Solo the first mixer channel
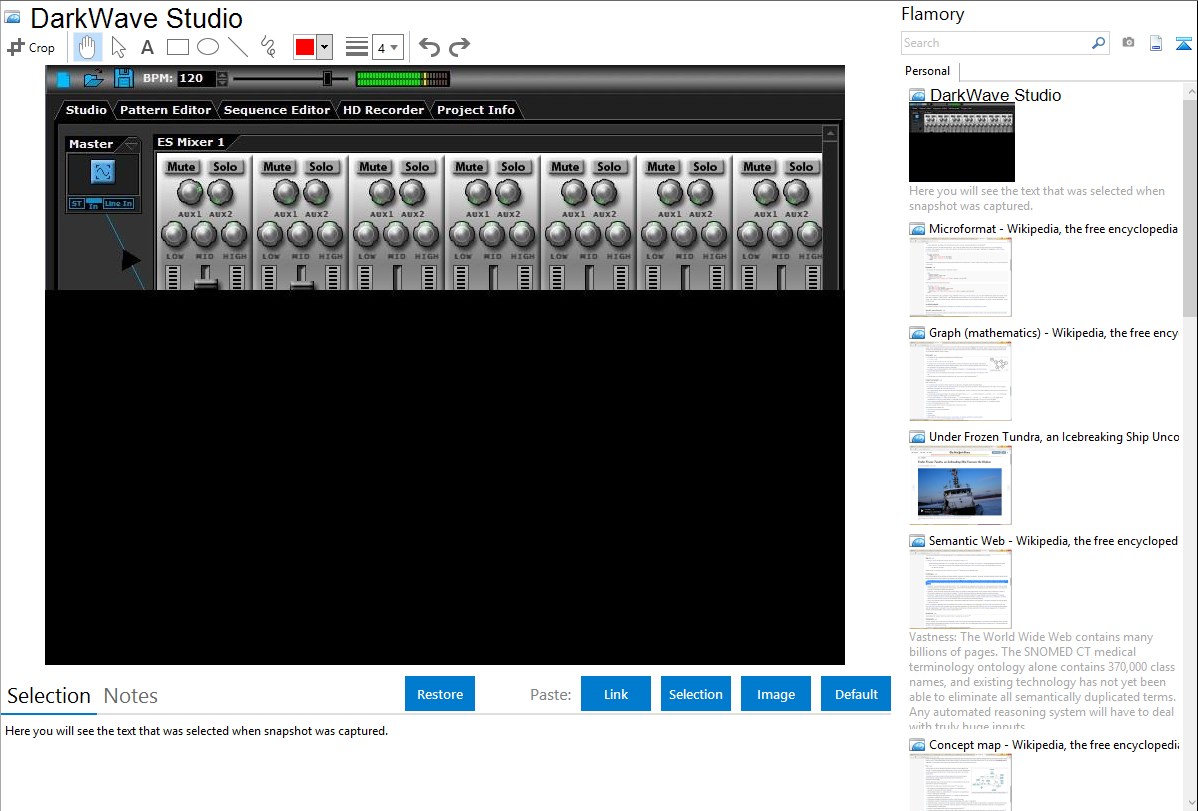This screenshot has height=811, width=1198. [x=225, y=167]
